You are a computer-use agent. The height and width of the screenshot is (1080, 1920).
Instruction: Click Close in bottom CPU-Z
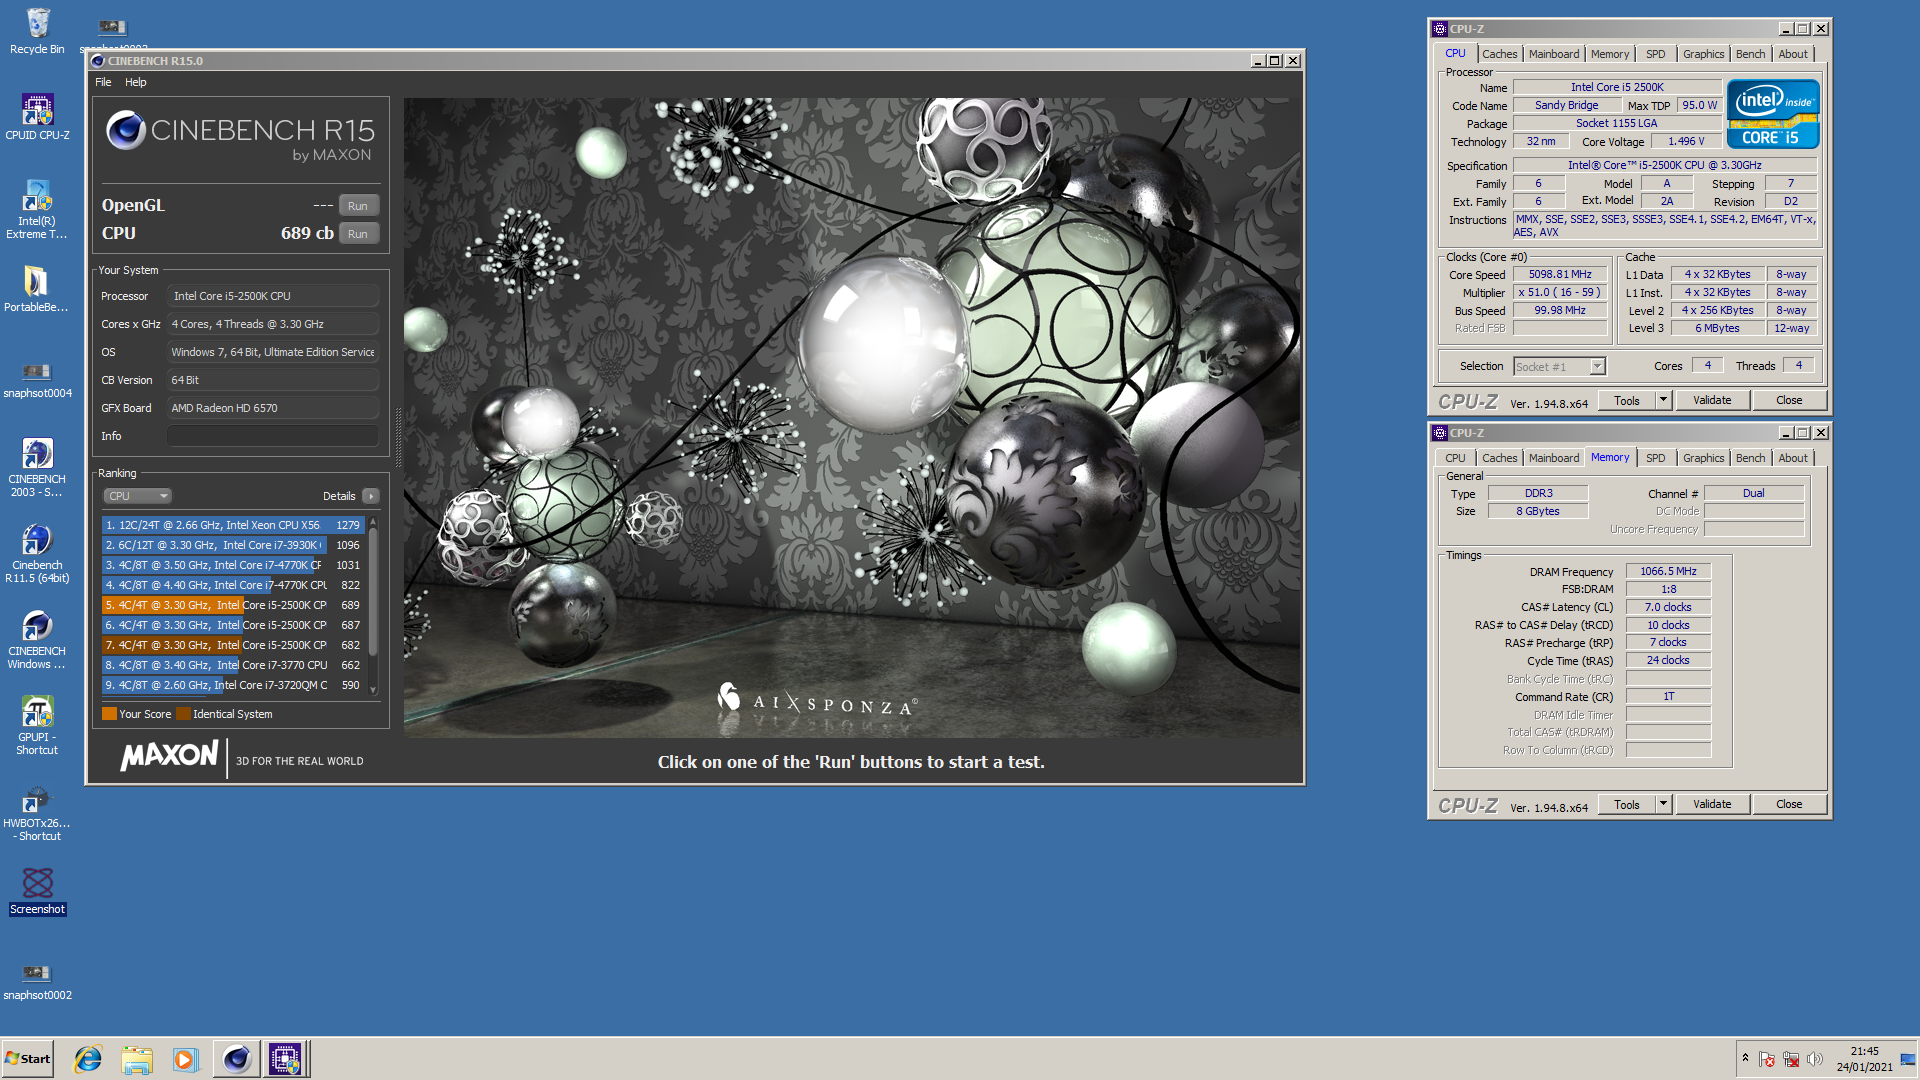pyautogui.click(x=1789, y=805)
